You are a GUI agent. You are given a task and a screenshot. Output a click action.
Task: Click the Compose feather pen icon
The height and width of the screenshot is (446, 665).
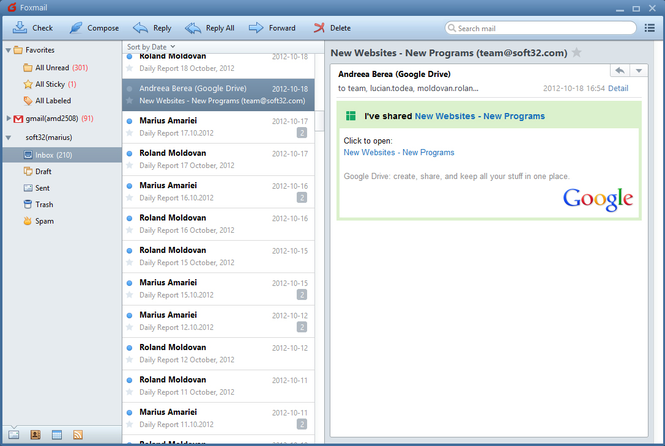76,28
